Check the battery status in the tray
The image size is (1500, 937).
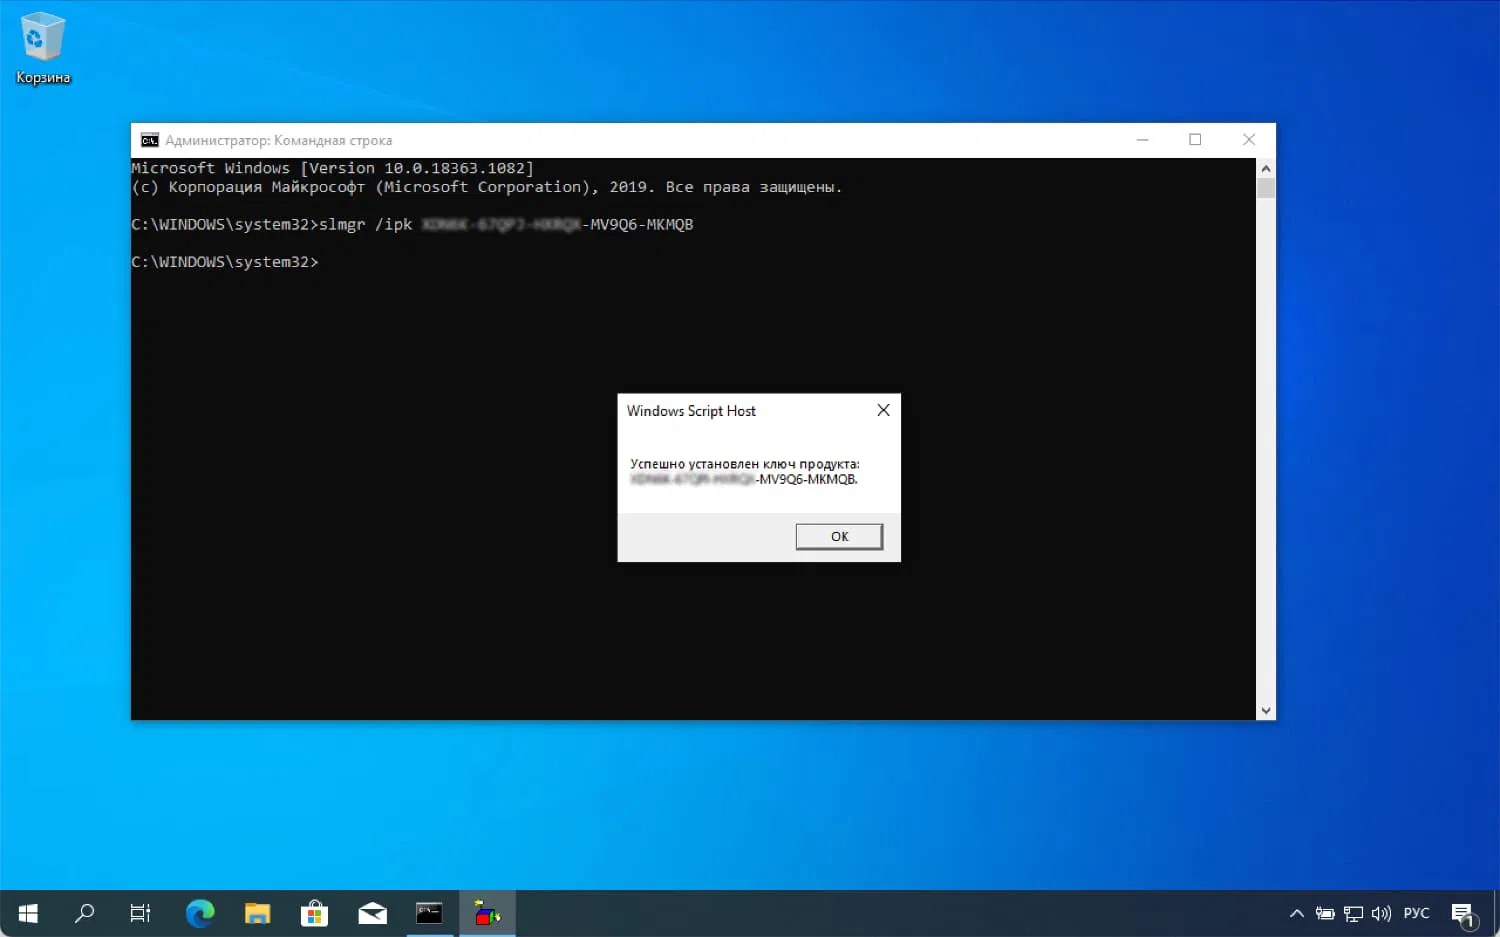tap(1325, 913)
